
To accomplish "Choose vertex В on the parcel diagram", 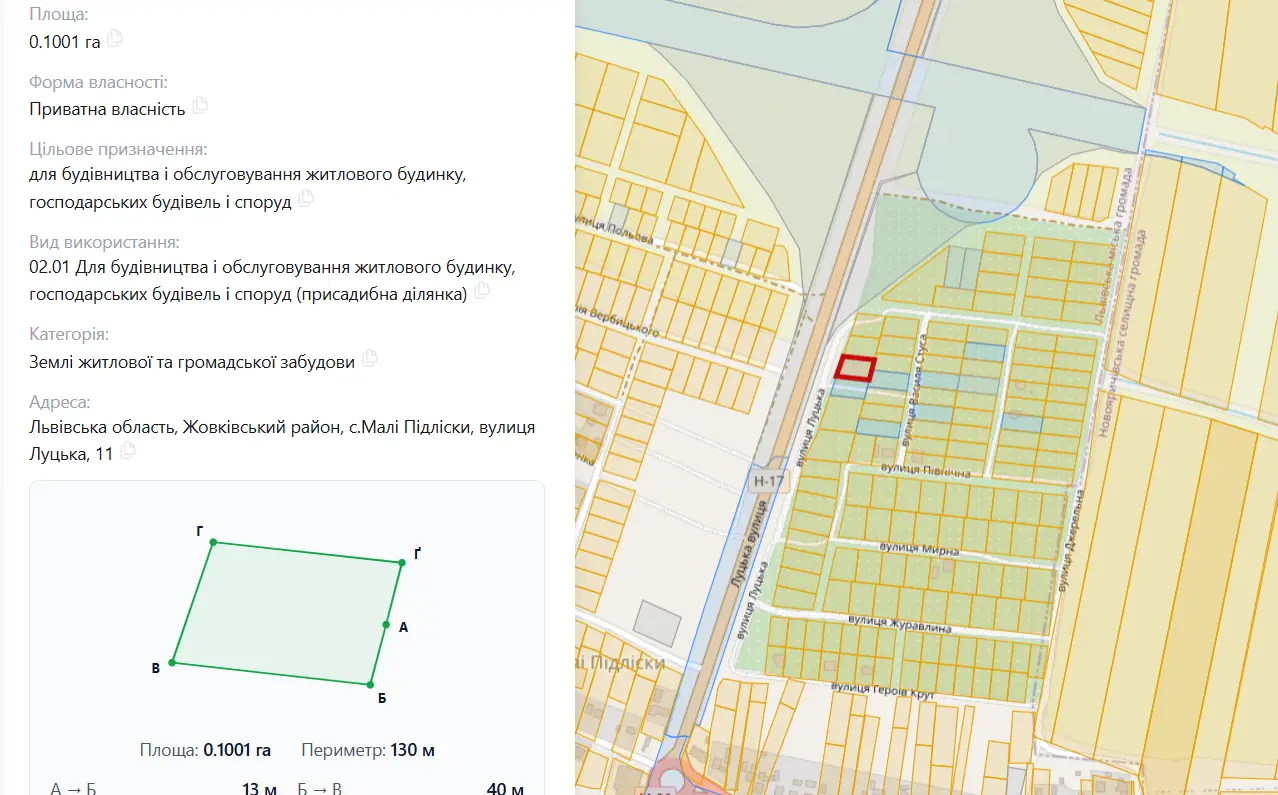I will click(x=173, y=662).
